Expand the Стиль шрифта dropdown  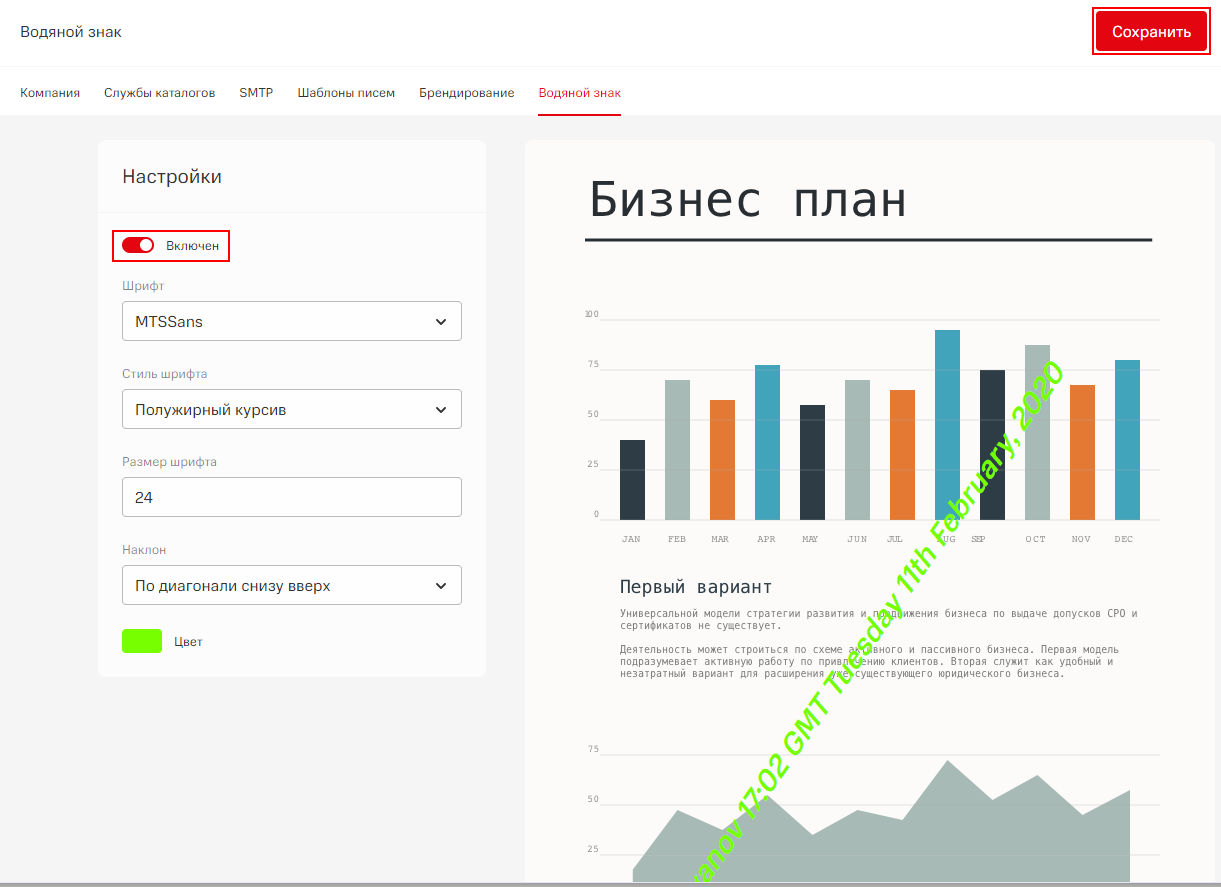point(291,410)
